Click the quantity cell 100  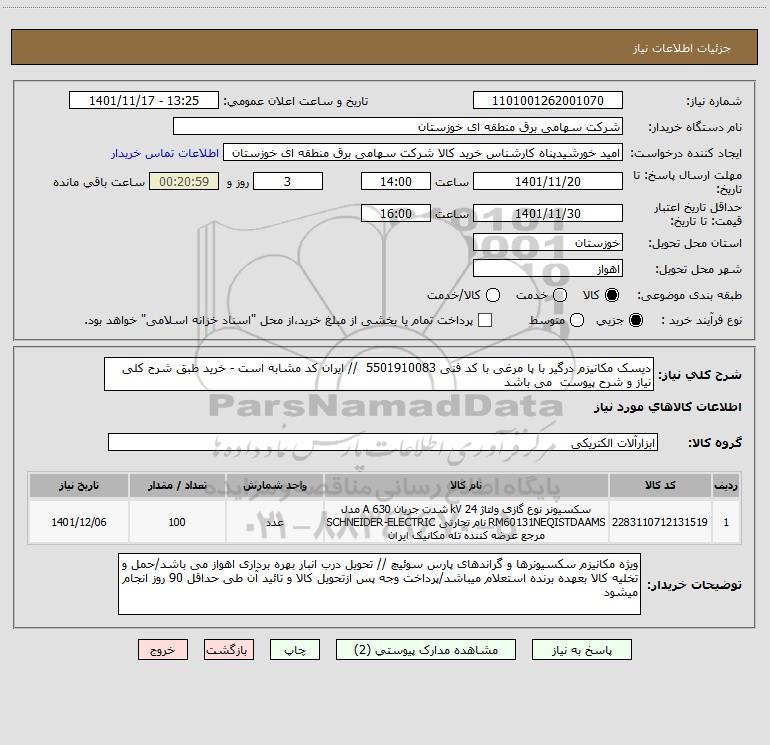tap(177, 522)
